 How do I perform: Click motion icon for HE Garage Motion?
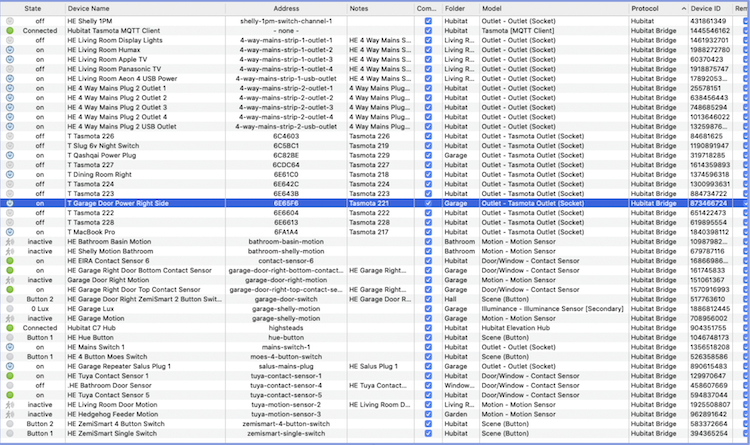(x=10, y=318)
